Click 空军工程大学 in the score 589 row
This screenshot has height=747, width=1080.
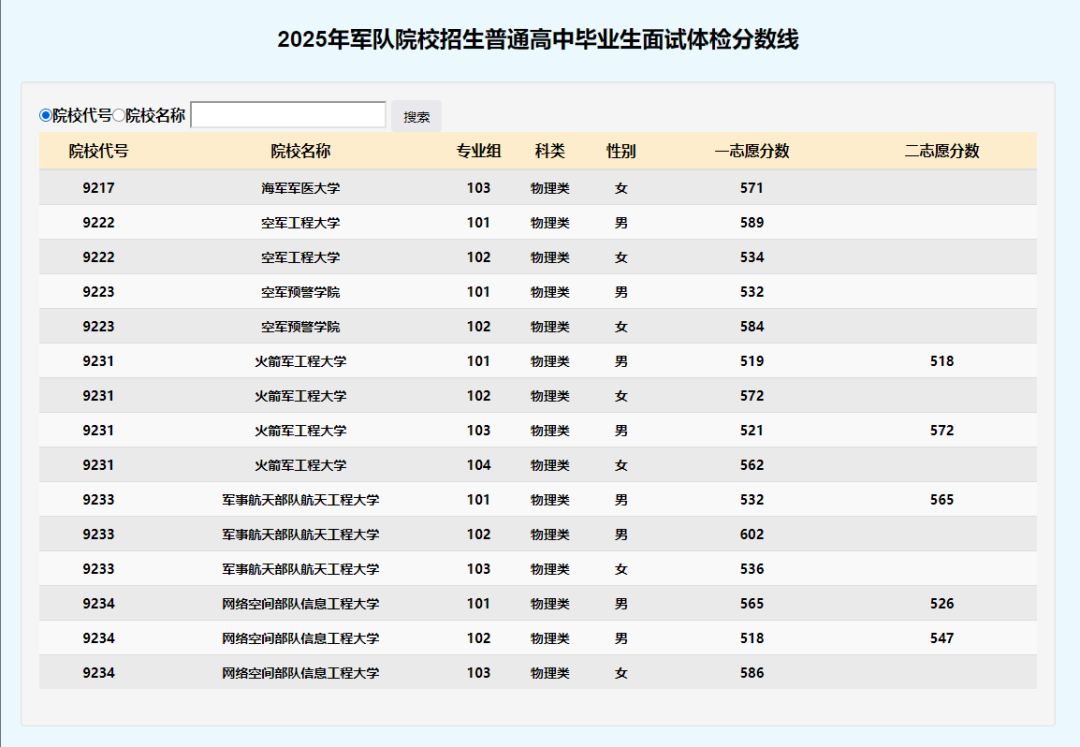click(x=300, y=222)
